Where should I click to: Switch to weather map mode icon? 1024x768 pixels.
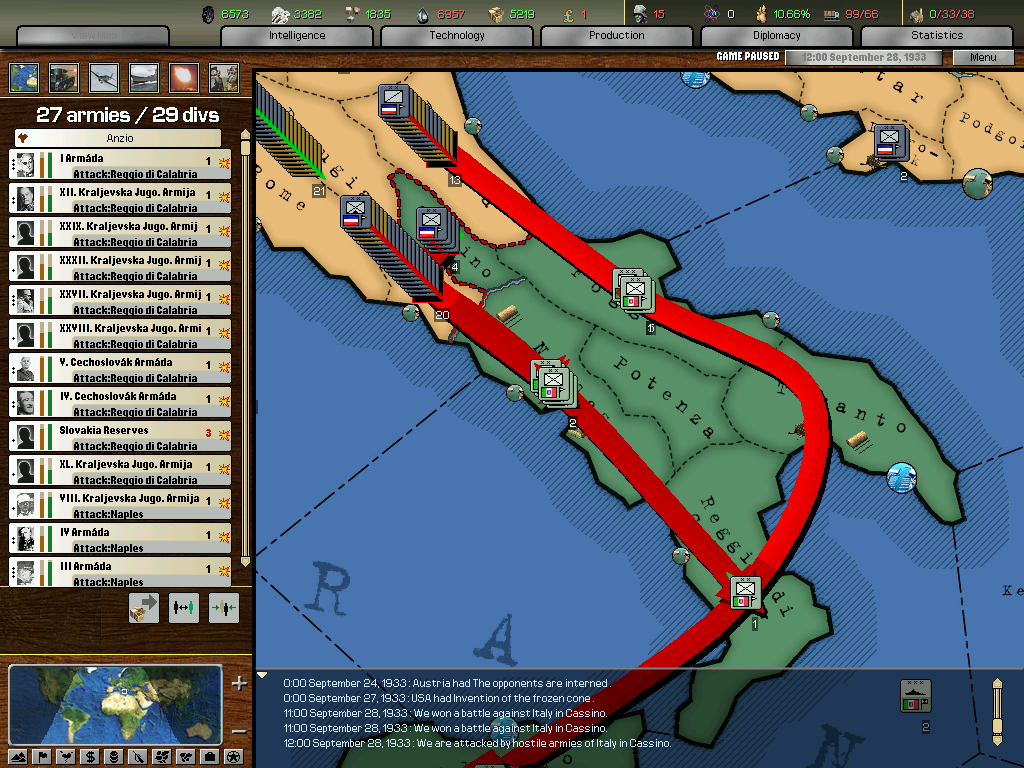coord(66,757)
